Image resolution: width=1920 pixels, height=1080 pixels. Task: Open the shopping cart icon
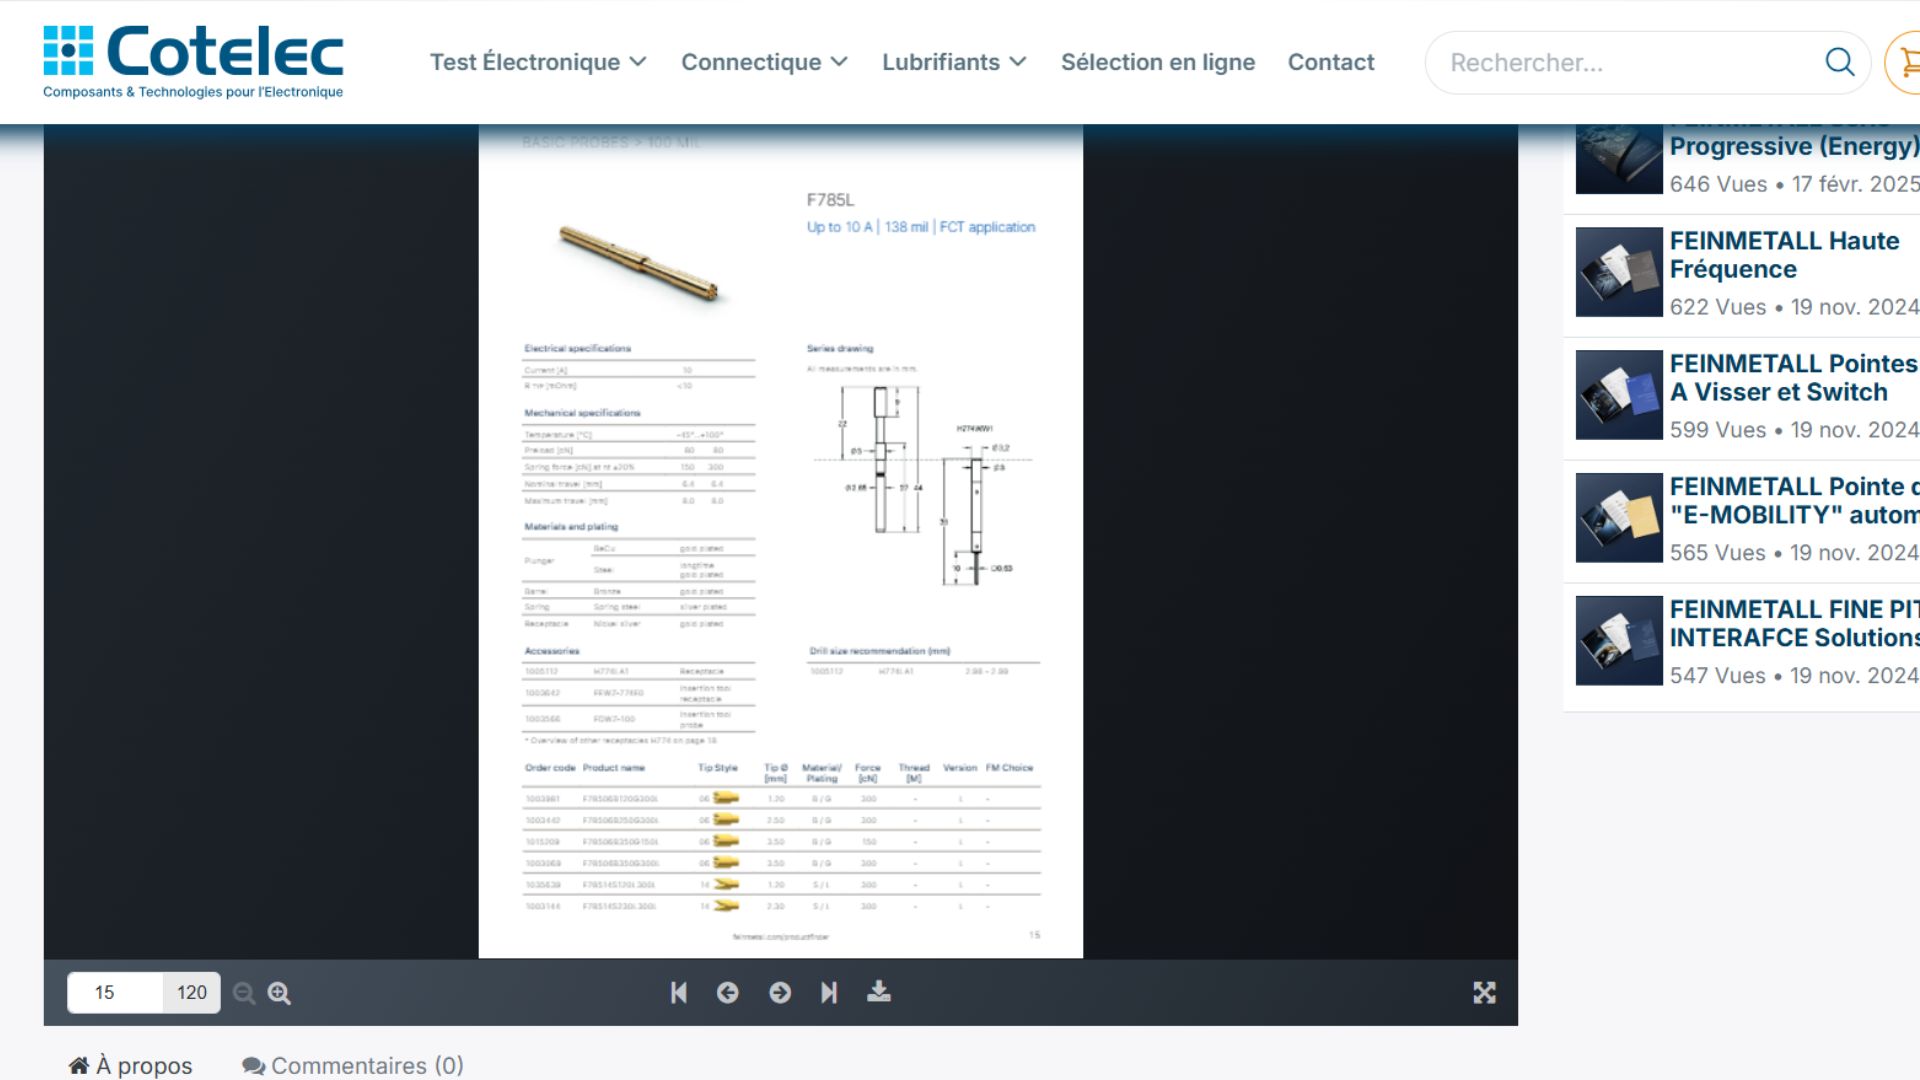point(1908,62)
